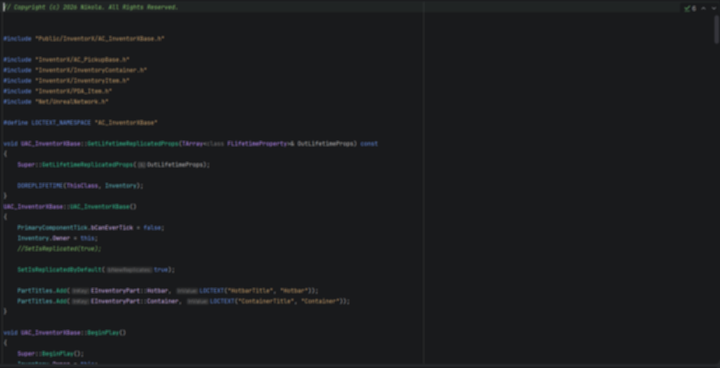Image resolution: width=720 pixels, height=368 pixels.
Task: Click include "Public/InventorX/AC_InventorXBase.h" line
Action: [84, 39]
